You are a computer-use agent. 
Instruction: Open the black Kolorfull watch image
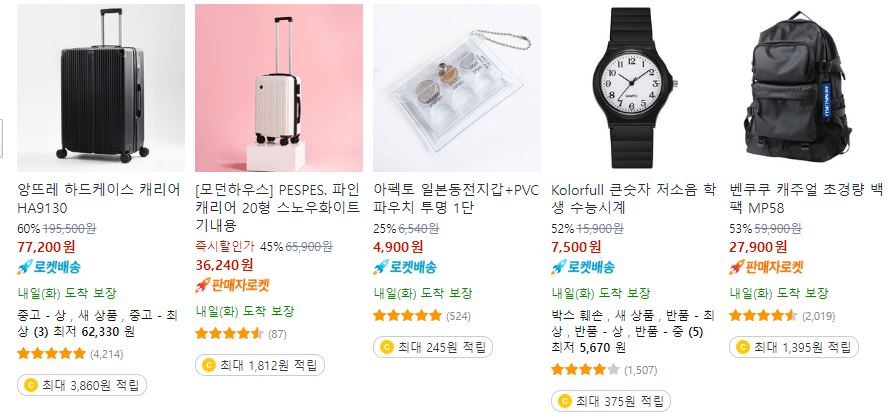coord(634,88)
